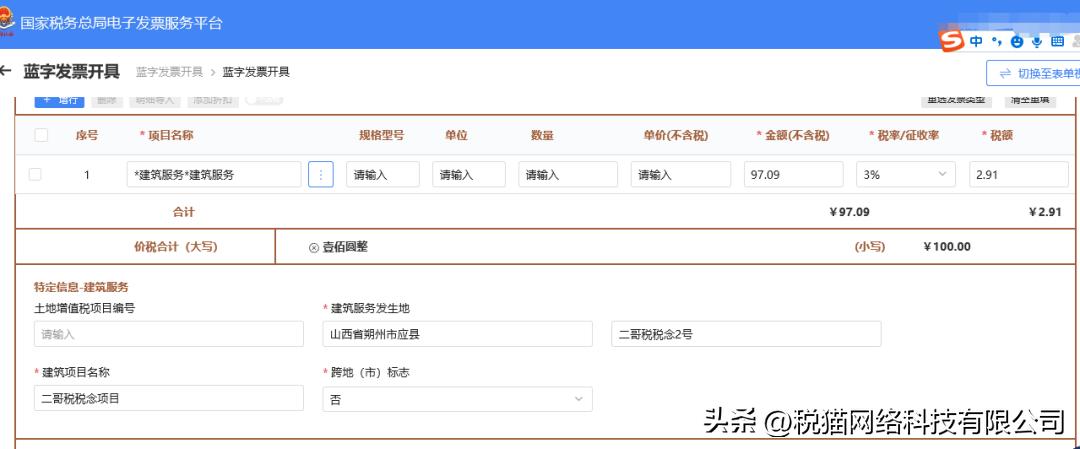Open the Sogou input method logo
Image resolution: width=1080 pixels, height=449 pixels.
pyautogui.click(x=953, y=41)
